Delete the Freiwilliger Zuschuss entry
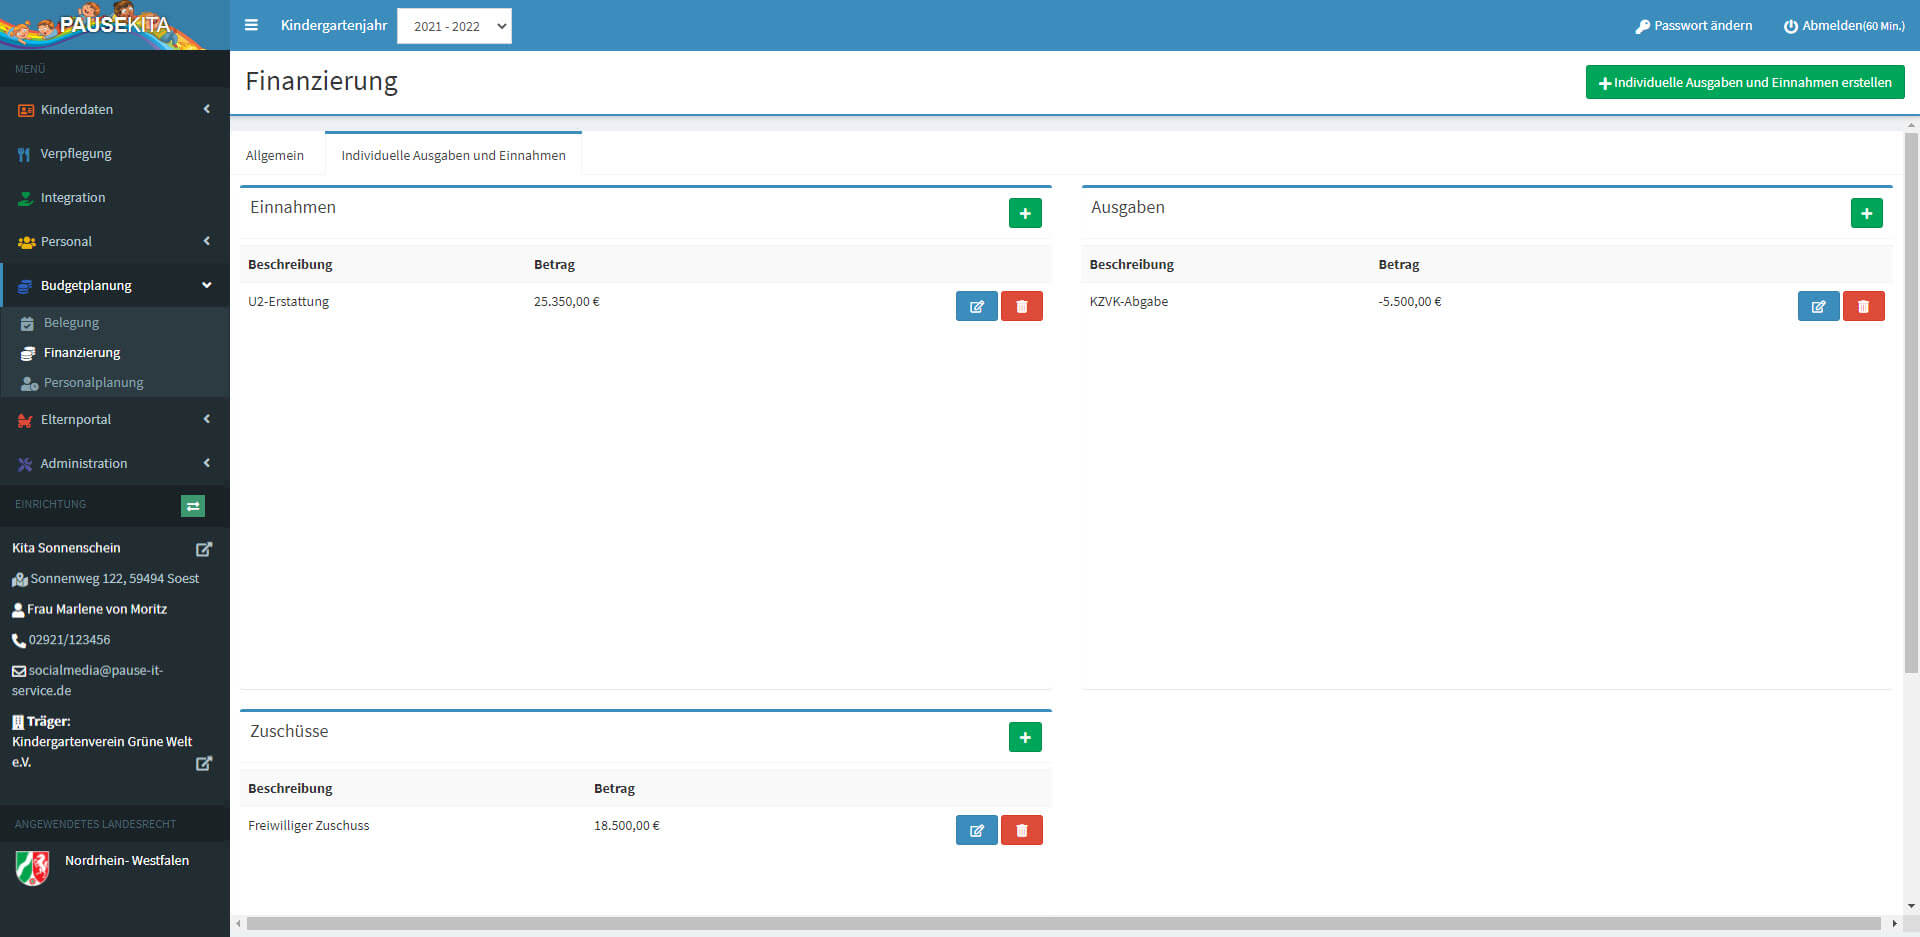 1021,830
